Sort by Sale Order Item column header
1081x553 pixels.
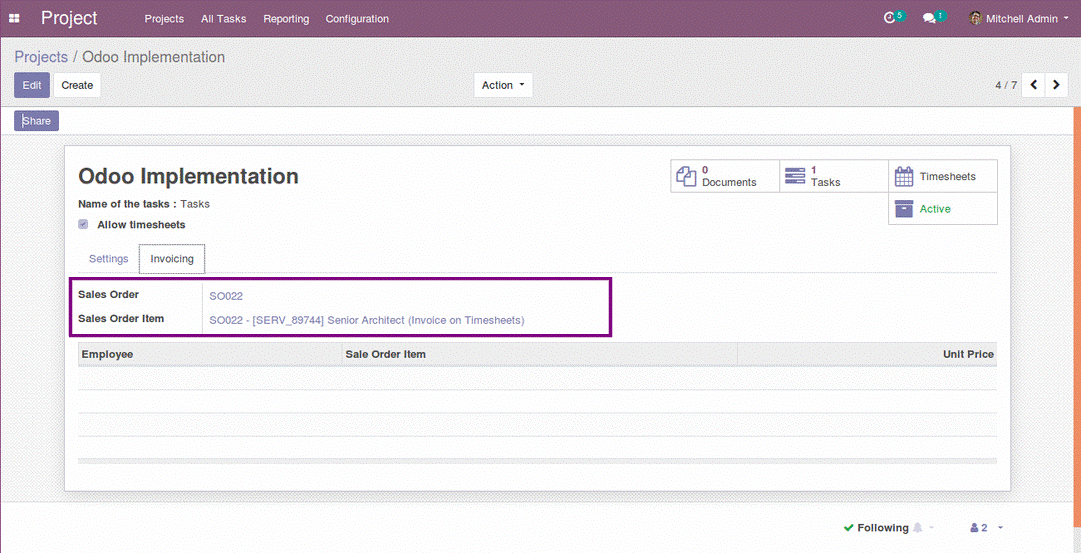tap(540, 354)
